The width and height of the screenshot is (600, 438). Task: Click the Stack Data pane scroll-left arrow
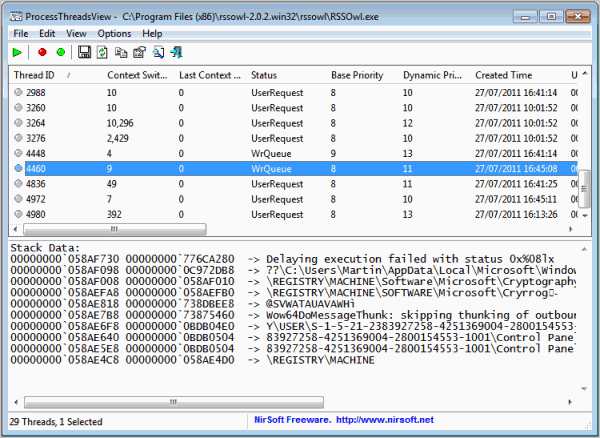click(16, 402)
